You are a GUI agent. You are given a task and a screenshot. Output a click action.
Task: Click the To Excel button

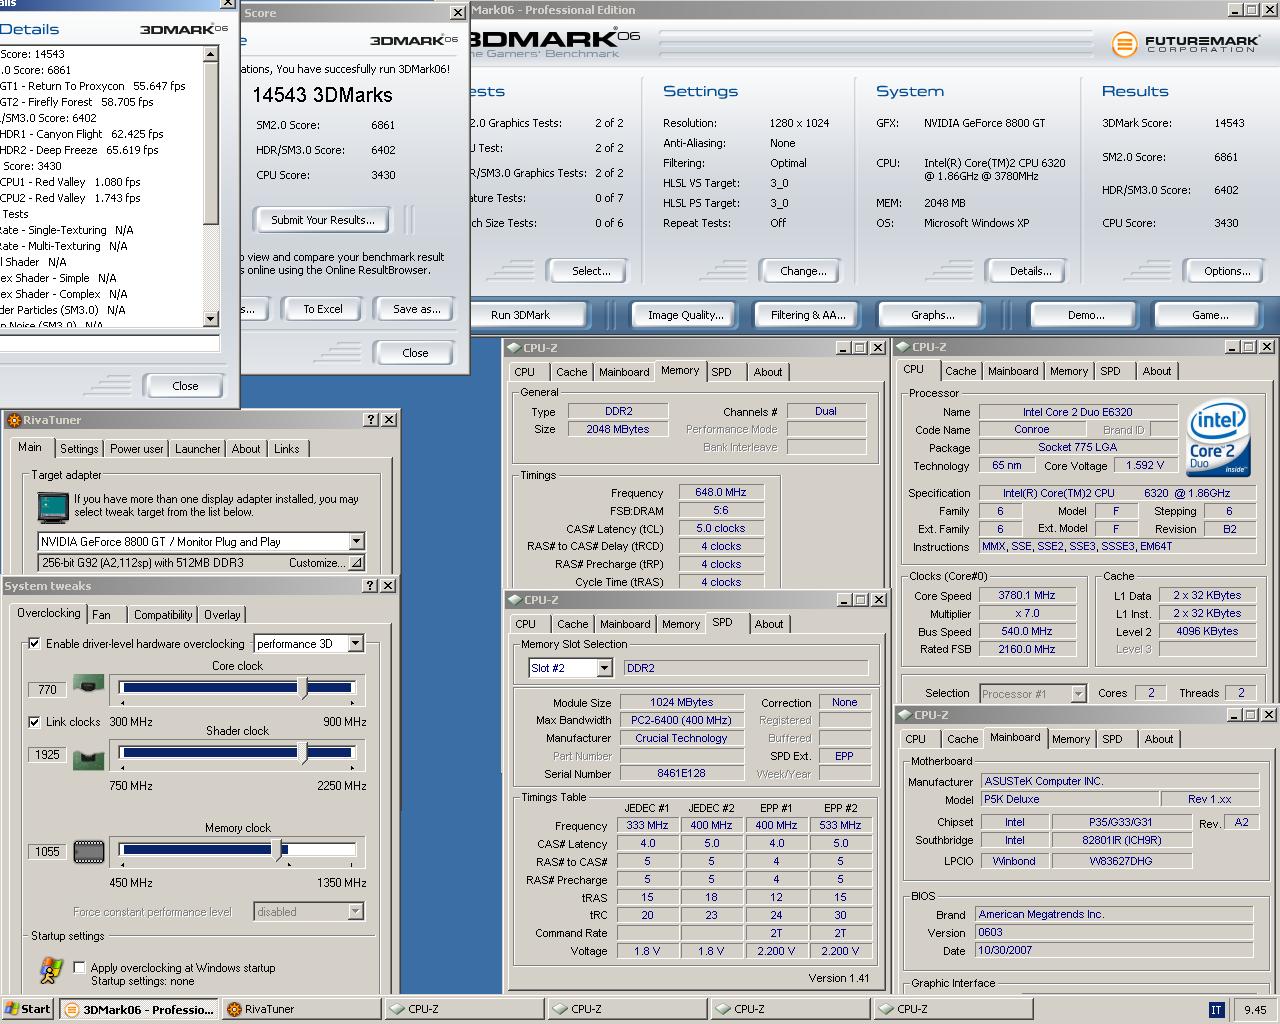[323, 309]
